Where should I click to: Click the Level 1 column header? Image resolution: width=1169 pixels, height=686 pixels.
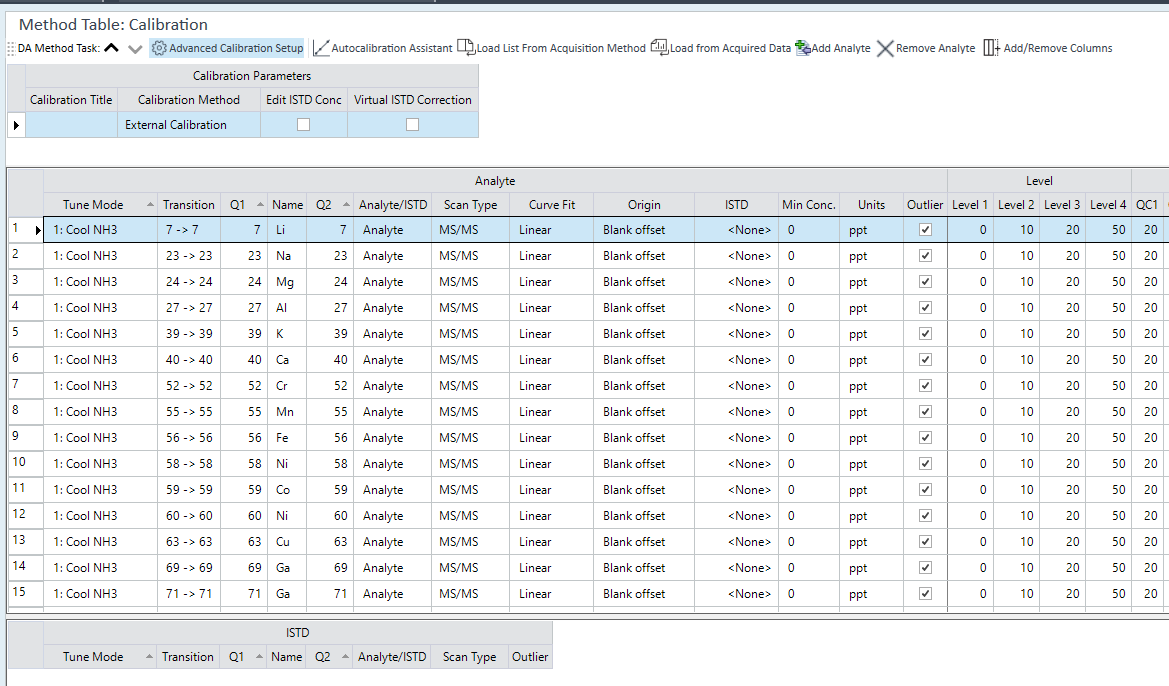[x=970, y=204]
